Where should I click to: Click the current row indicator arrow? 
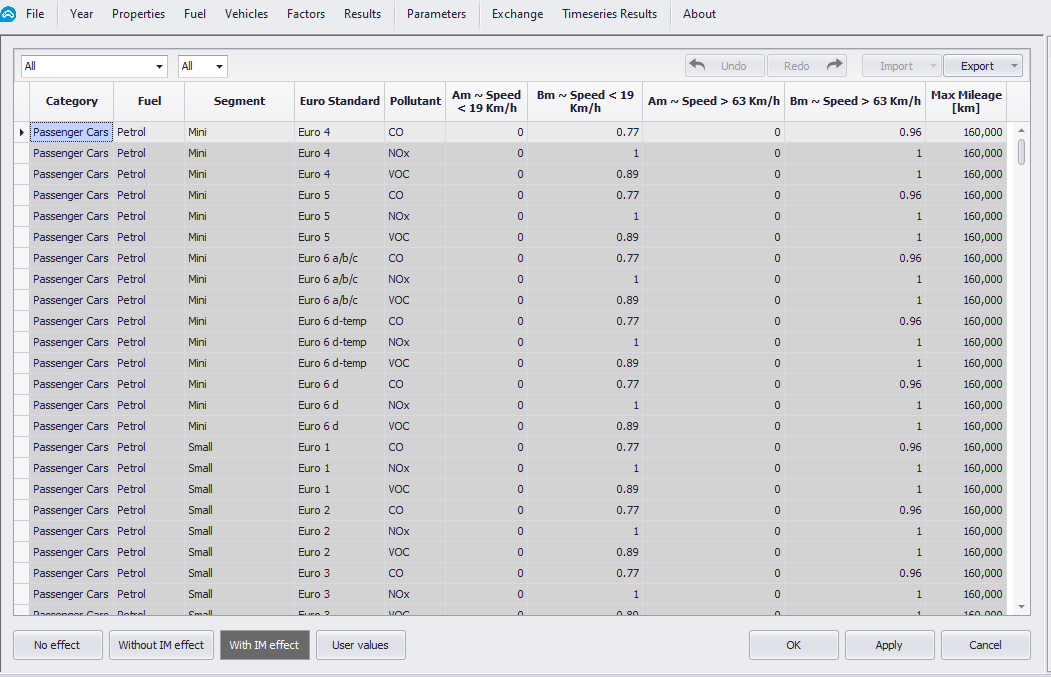22,132
